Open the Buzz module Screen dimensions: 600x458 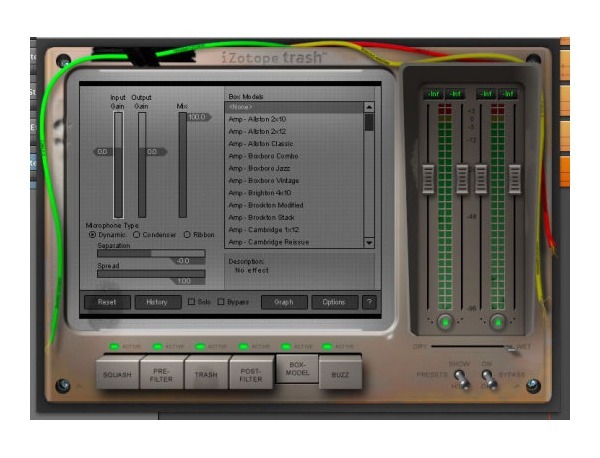(340, 373)
